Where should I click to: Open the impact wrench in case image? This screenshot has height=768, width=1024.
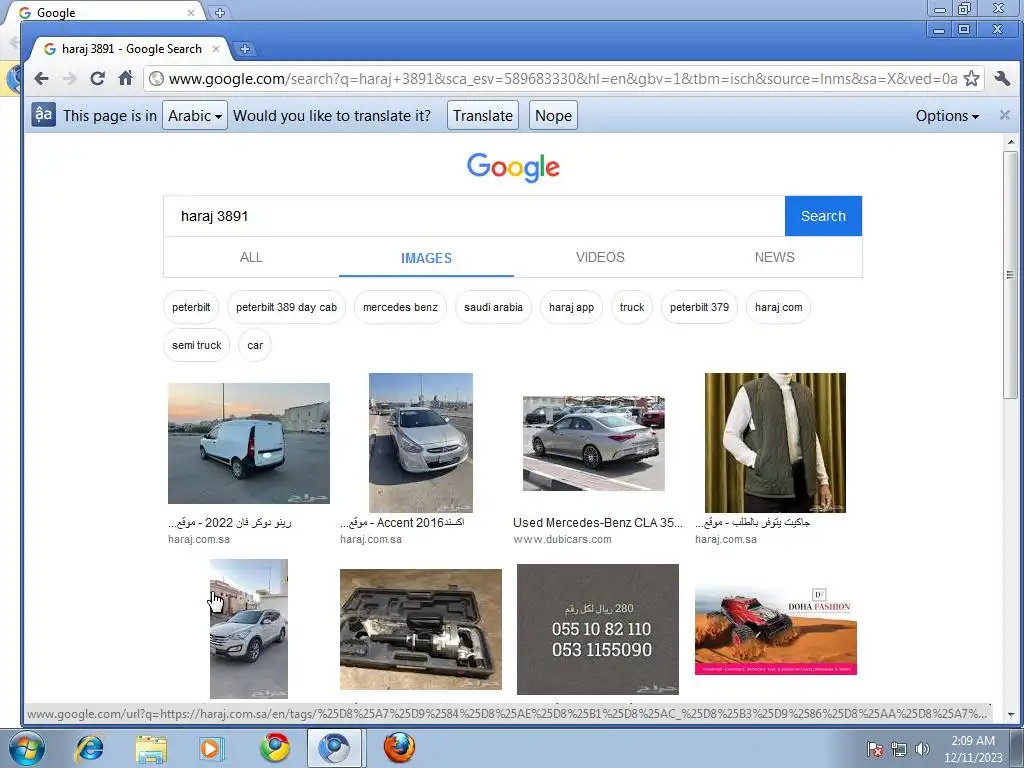pyautogui.click(x=421, y=630)
